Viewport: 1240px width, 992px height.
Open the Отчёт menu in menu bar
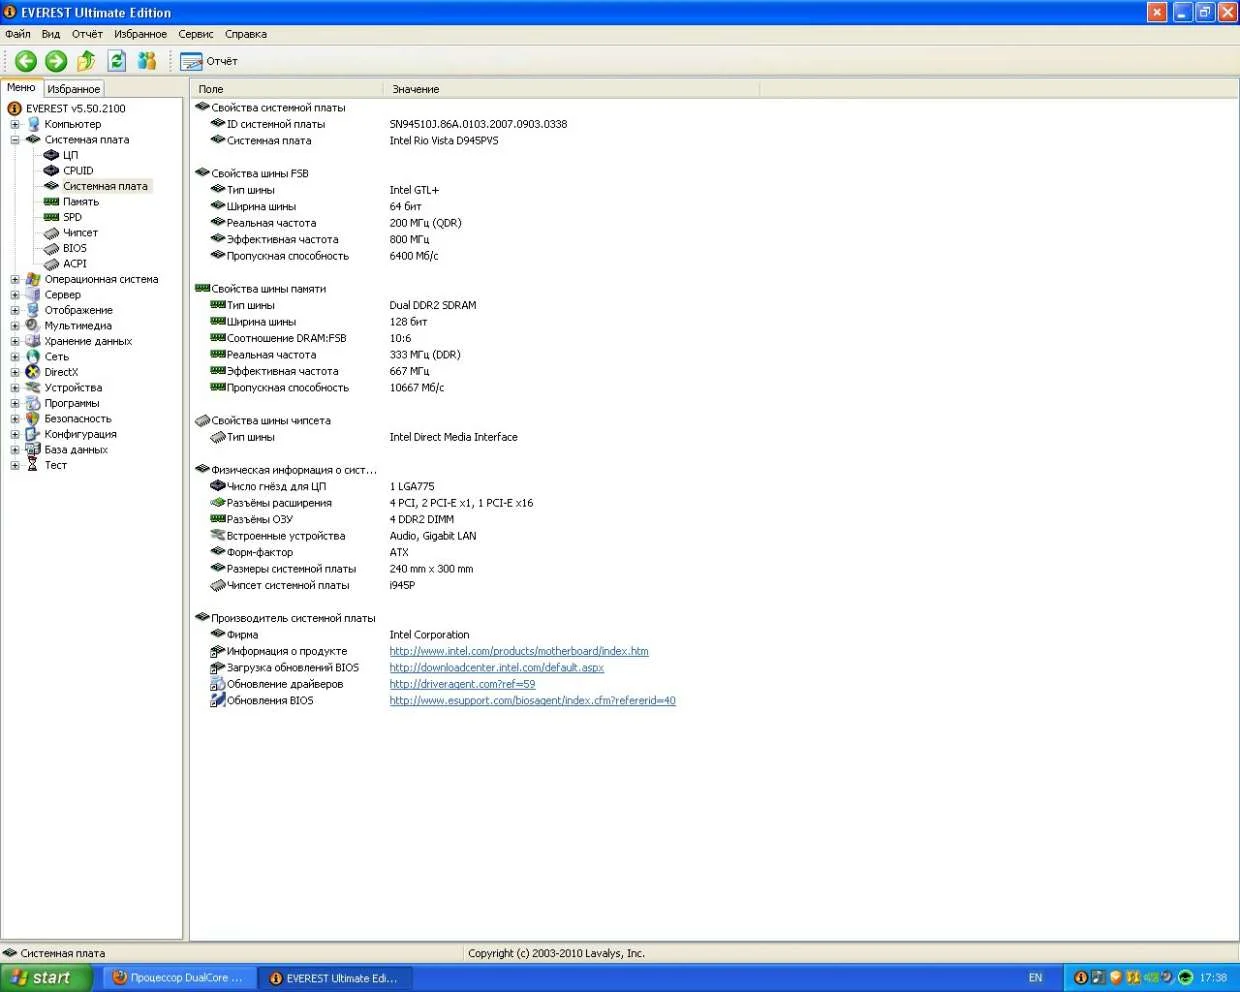(87, 34)
